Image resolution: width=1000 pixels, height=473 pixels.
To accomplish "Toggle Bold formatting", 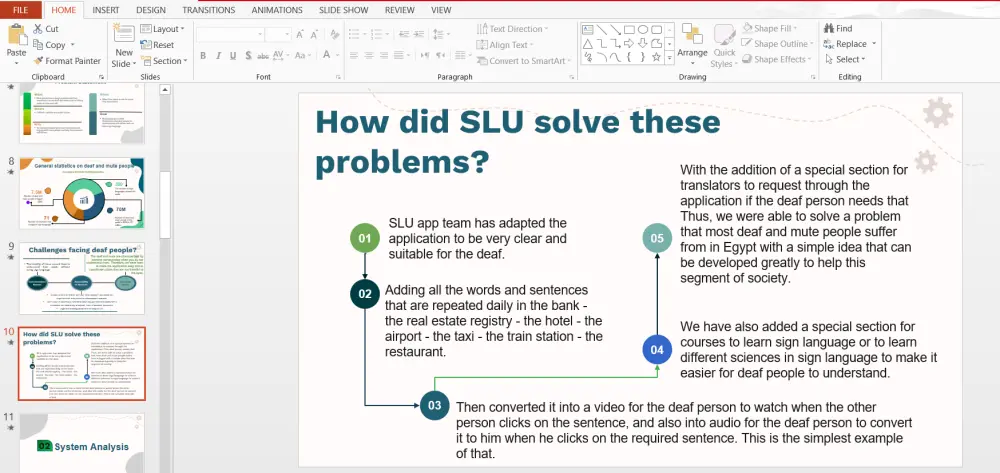I will pyautogui.click(x=203, y=55).
